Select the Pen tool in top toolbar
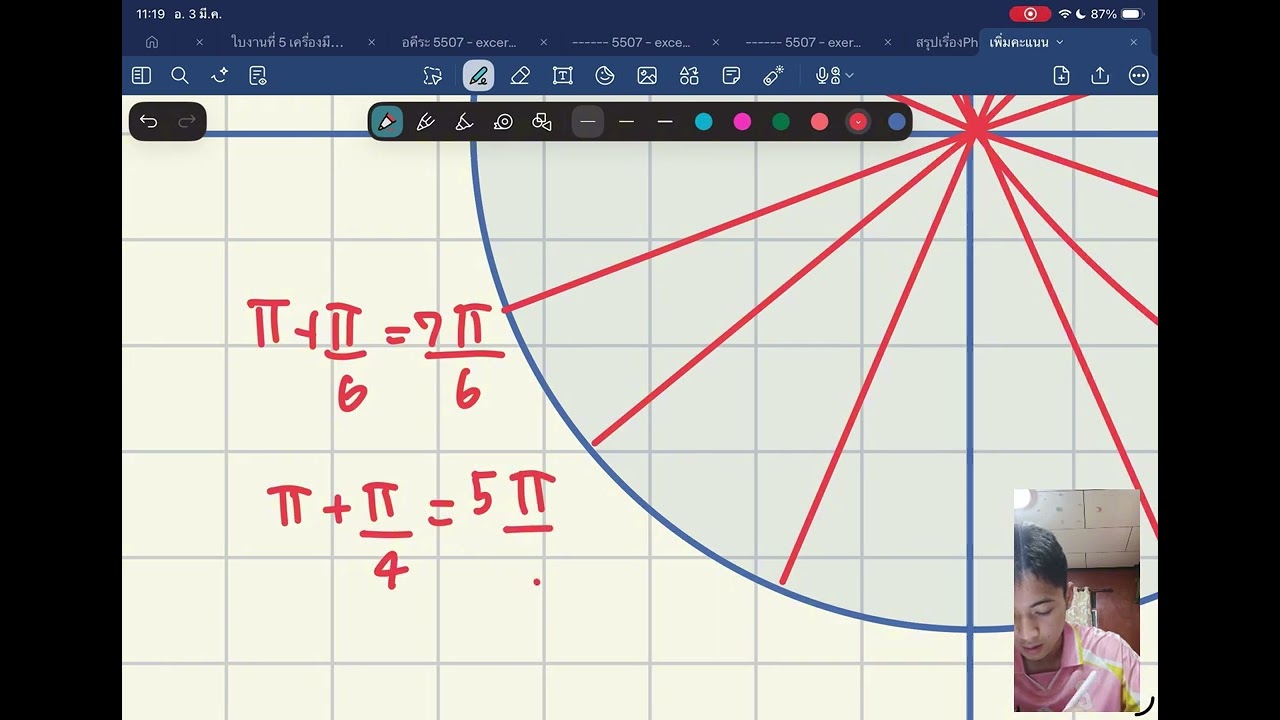 click(478, 76)
